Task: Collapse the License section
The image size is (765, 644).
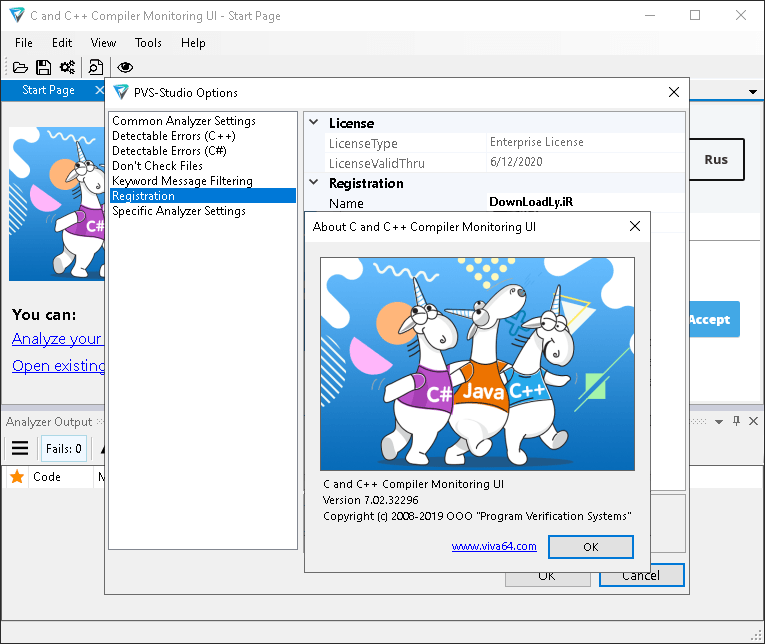Action: (314, 123)
